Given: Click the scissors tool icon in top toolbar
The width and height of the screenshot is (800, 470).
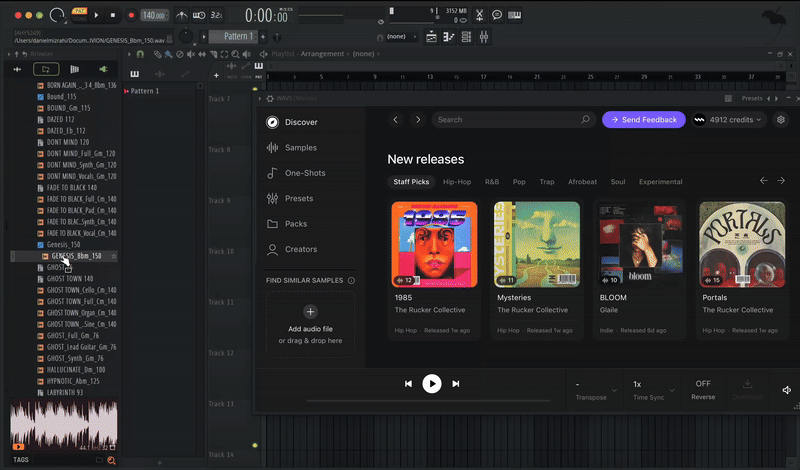Looking at the screenshot, I should pyautogui.click(x=480, y=15).
